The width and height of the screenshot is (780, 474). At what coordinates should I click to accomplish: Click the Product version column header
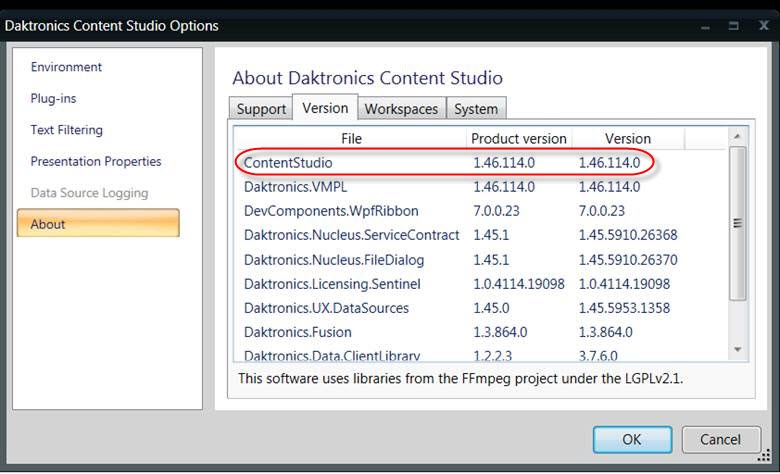[518, 139]
